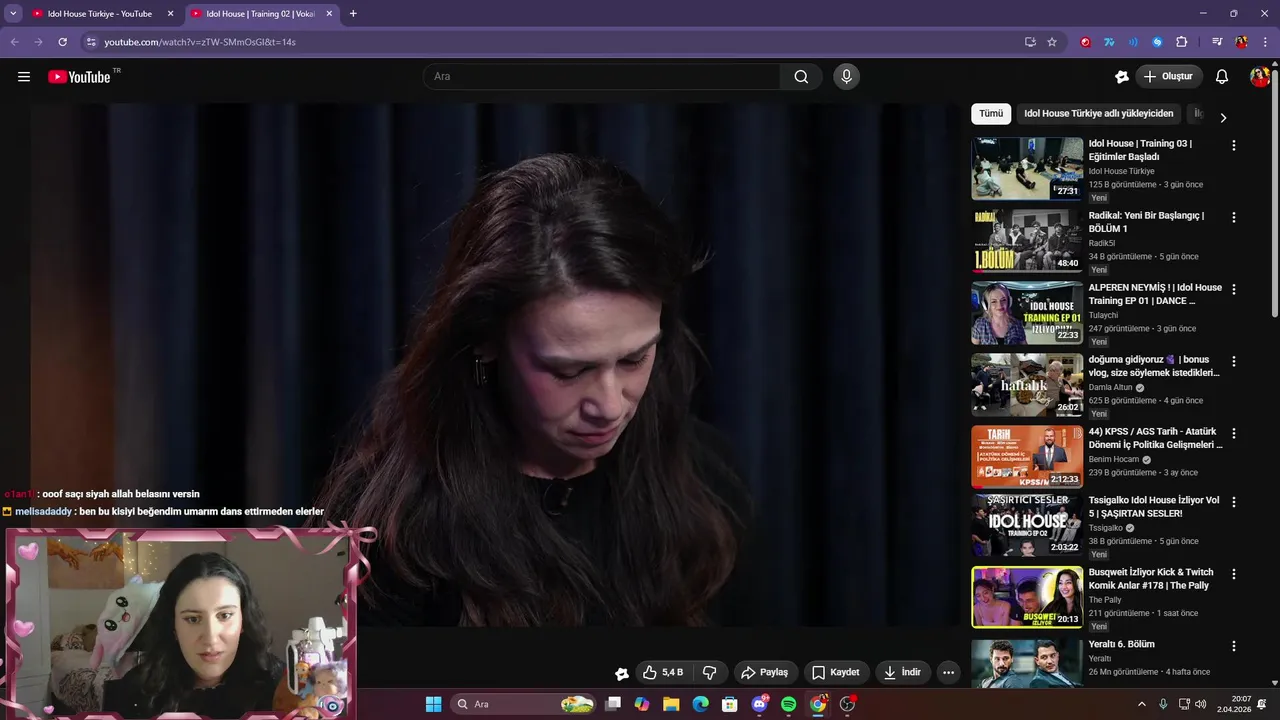This screenshot has width=1280, height=720.
Task: Open the 7TV extension icon
Action: coord(1109,42)
